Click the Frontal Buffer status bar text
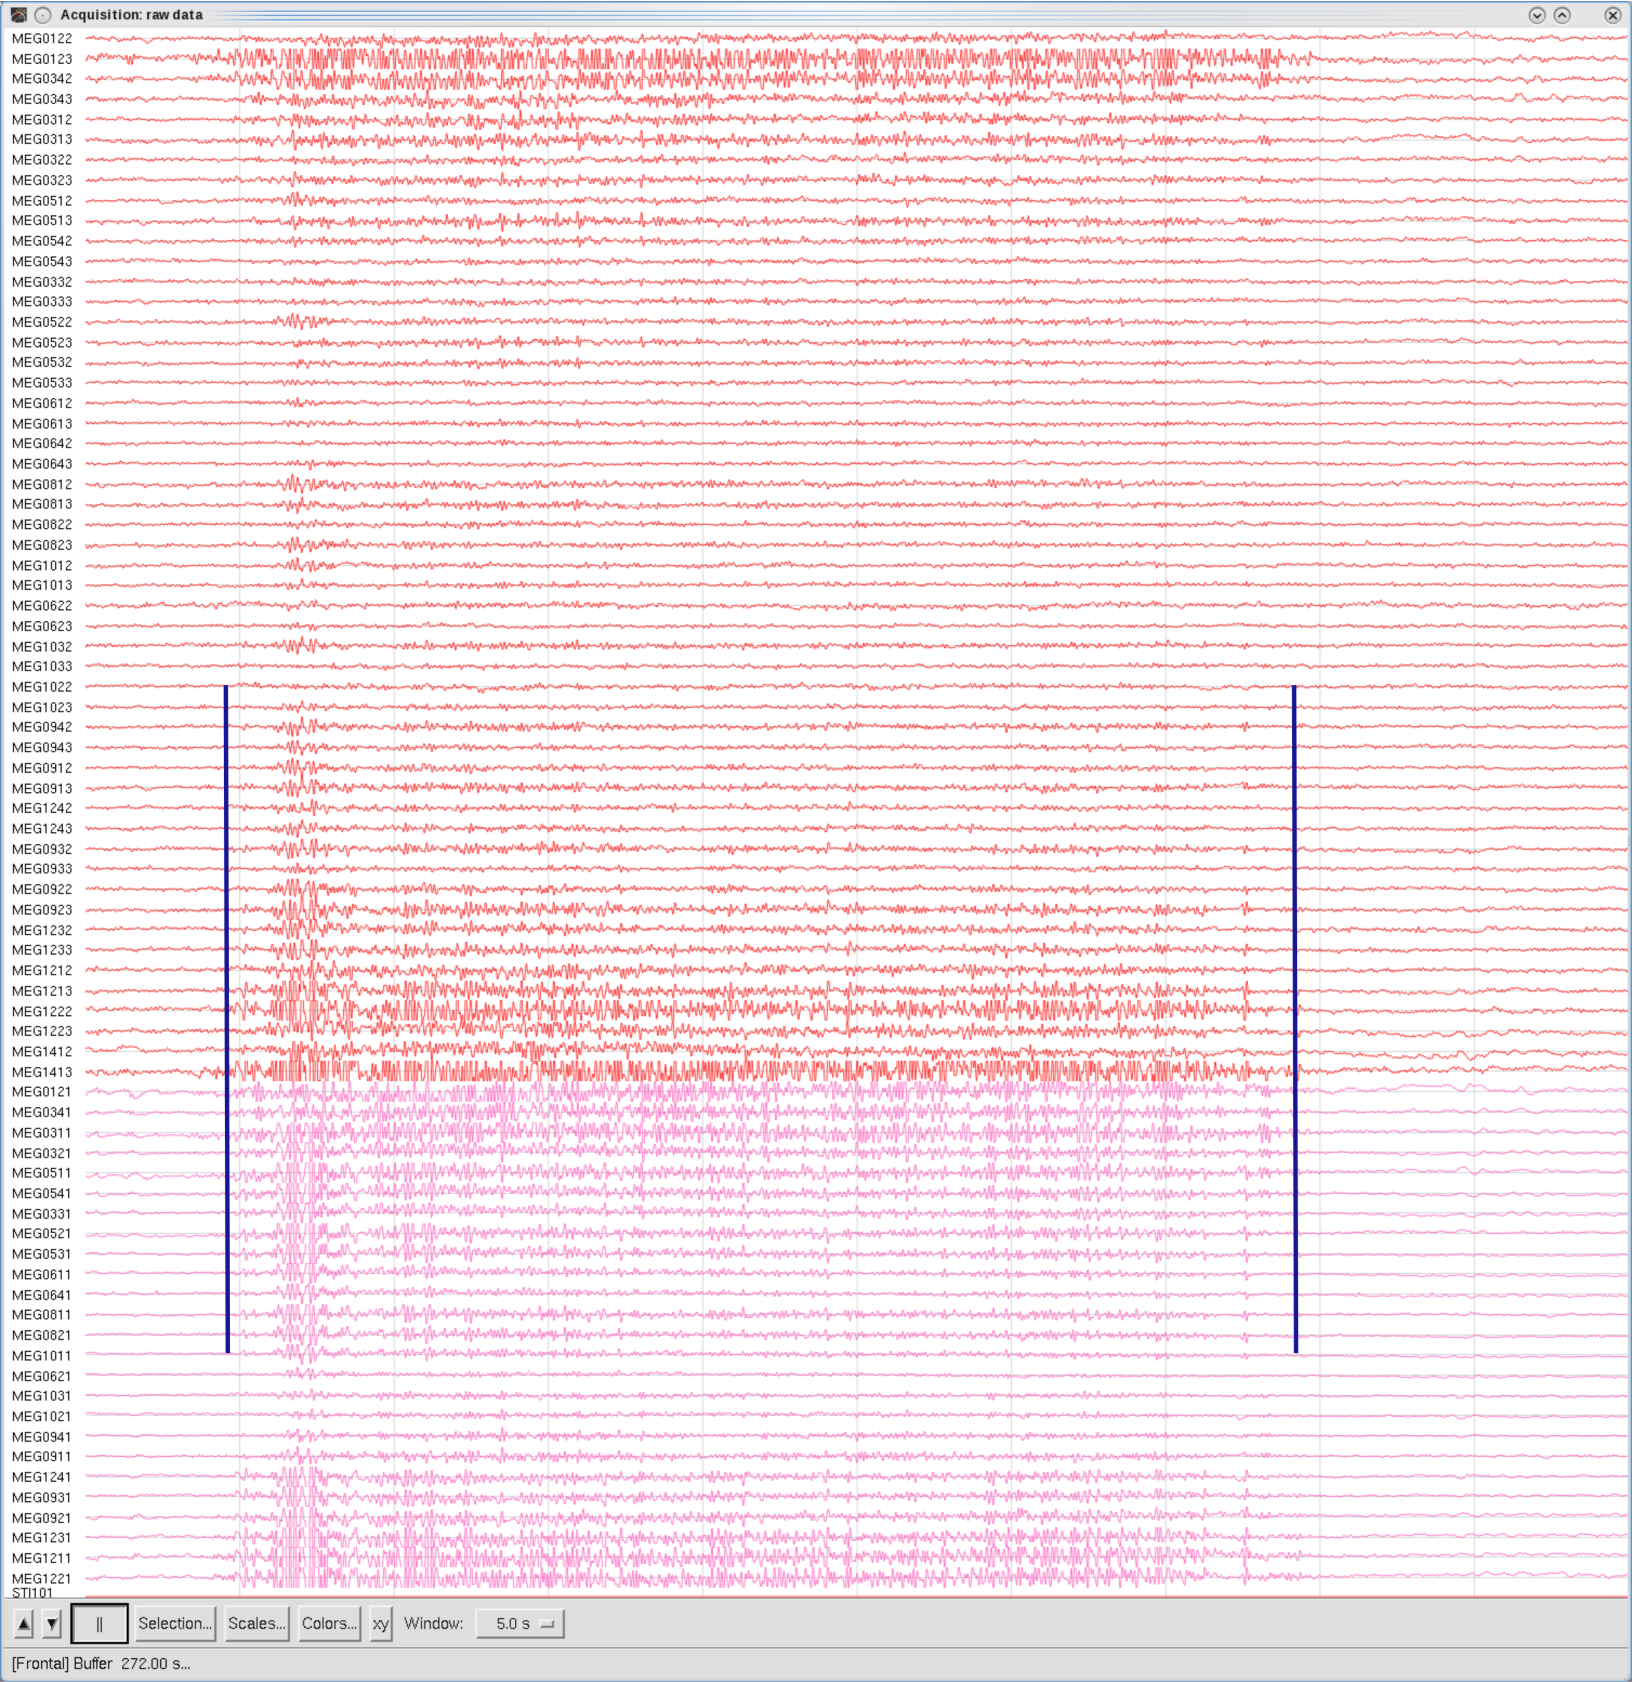This screenshot has height=1682, width=1632. 101,1664
